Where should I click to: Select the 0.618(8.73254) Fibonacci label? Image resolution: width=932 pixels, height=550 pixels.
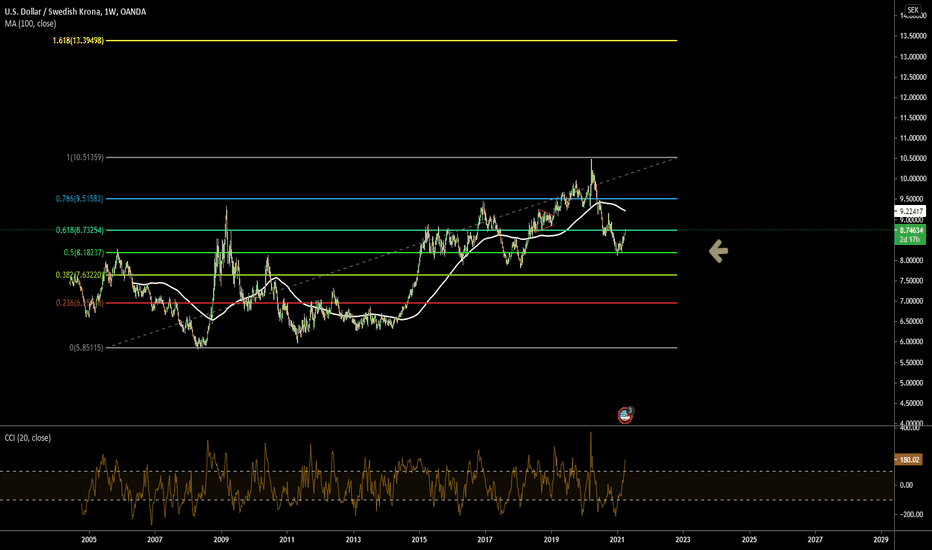tap(80, 230)
